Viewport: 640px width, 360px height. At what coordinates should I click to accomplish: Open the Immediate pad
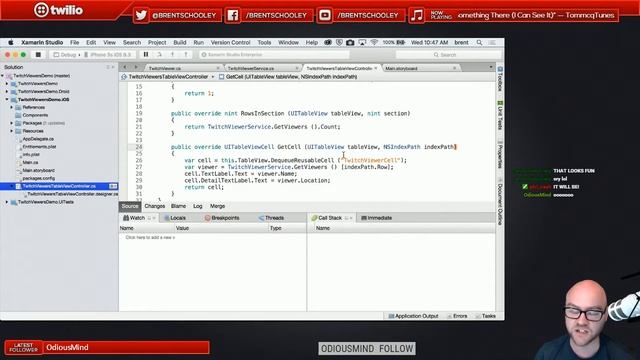pyautogui.click(x=376, y=218)
